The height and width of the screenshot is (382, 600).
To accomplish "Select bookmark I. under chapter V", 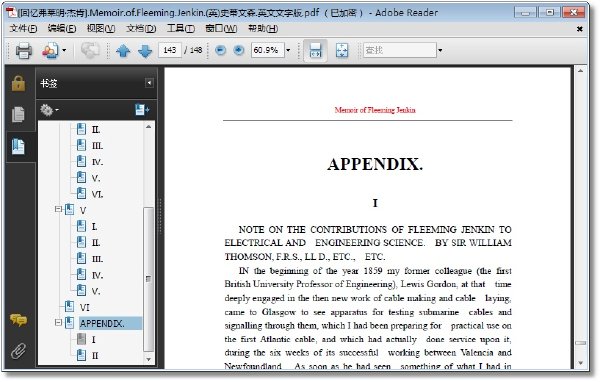I will click(x=95, y=227).
